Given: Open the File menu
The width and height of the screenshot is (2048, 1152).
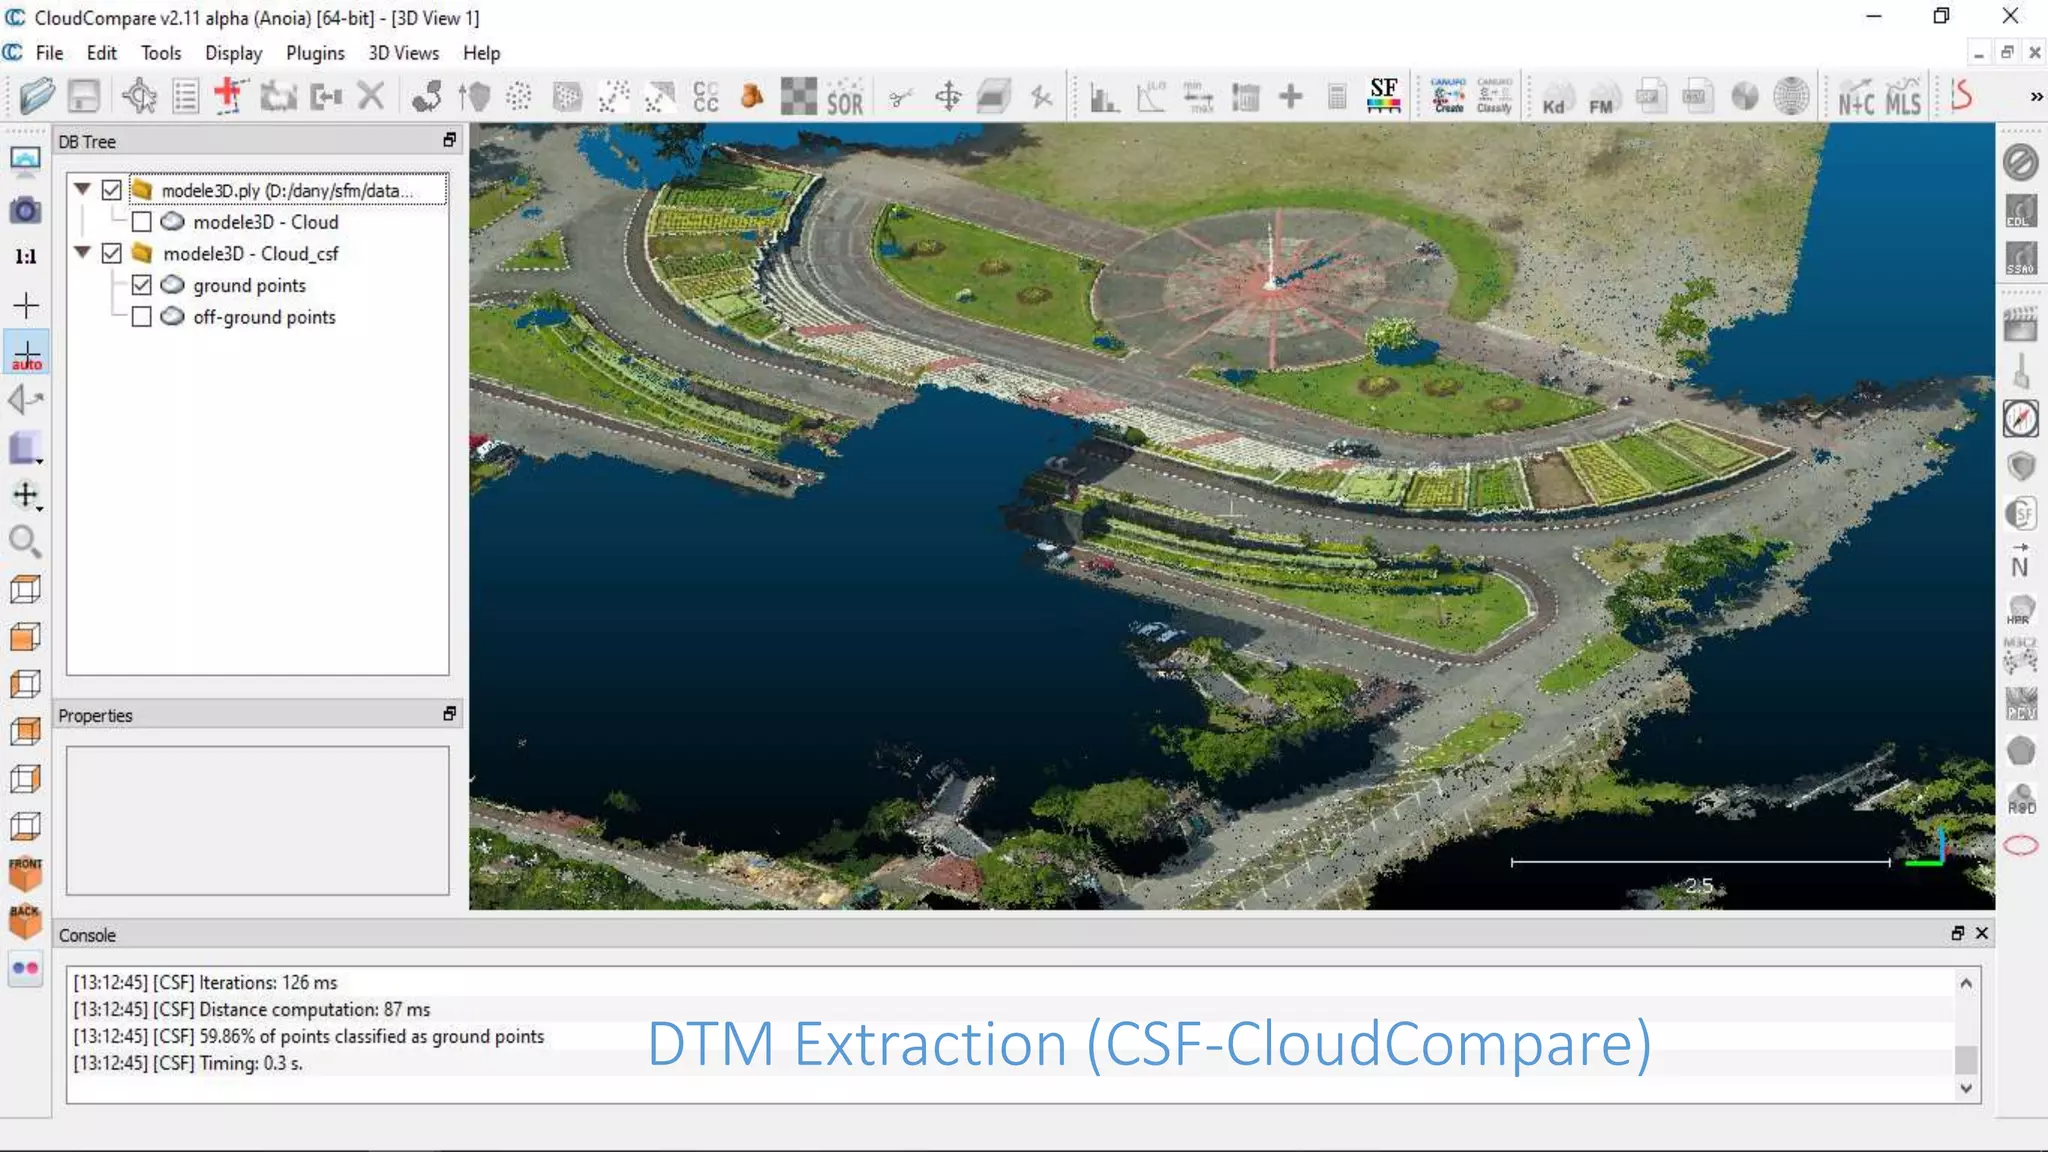Looking at the screenshot, I should pyautogui.click(x=49, y=53).
